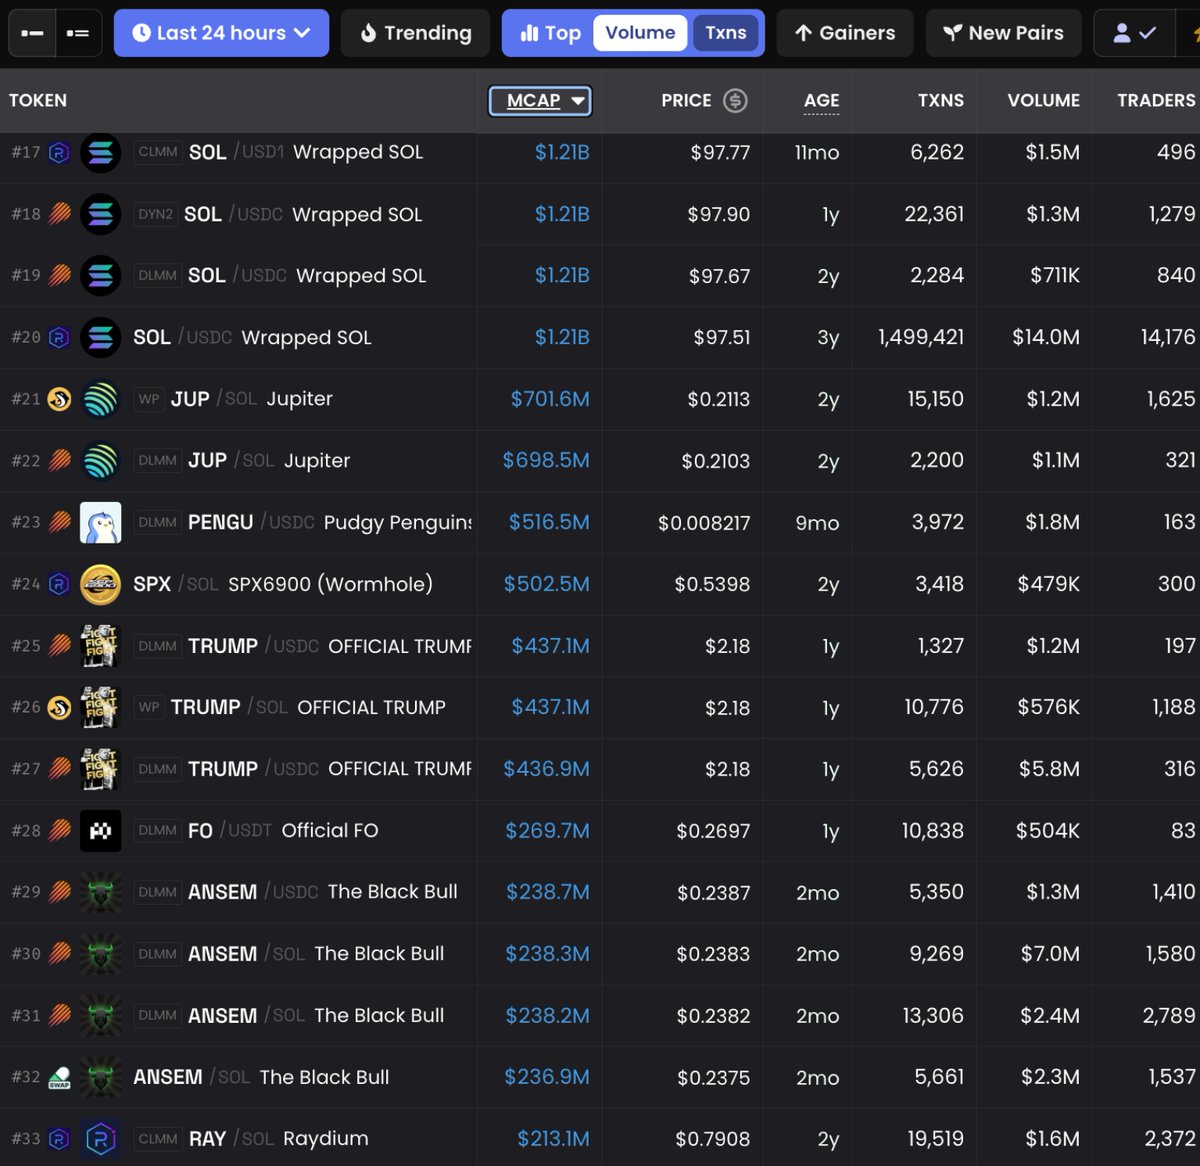The width and height of the screenshot is (1200, 1166).
Task: Click traders count 2,789
Action: pos(1169,1015)
